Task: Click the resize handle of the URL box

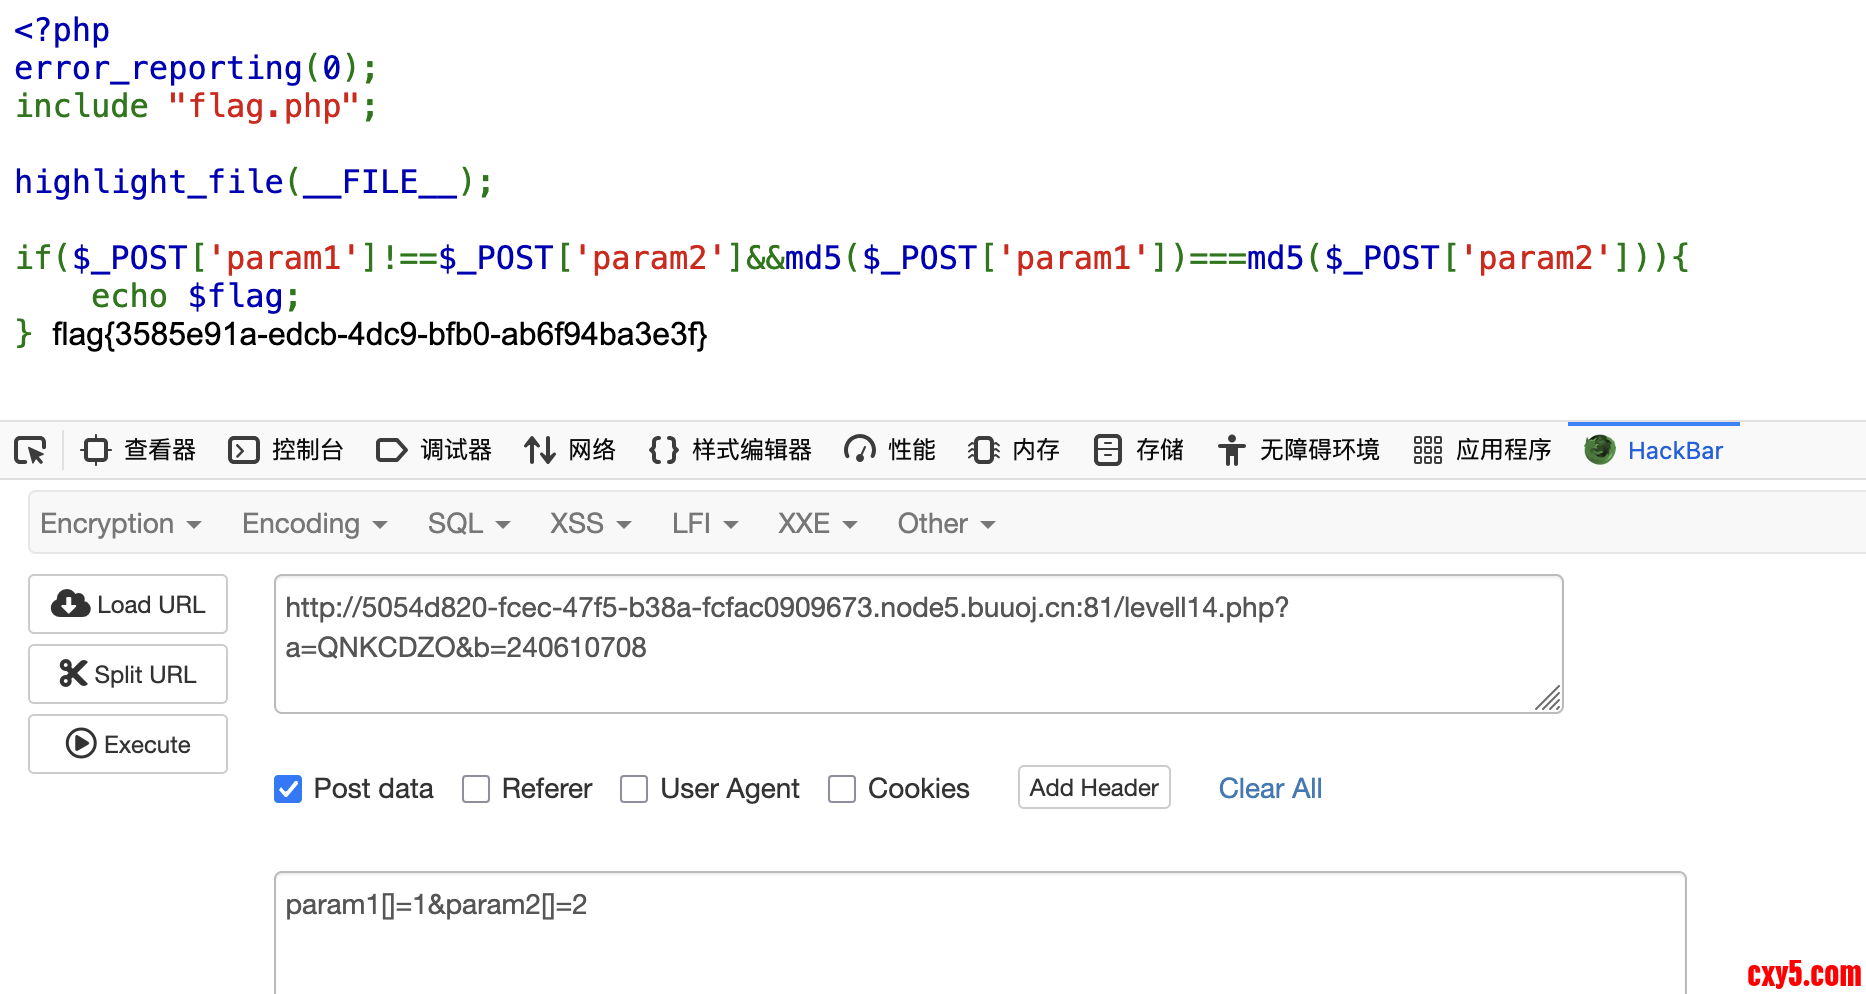Action: point(1548,698)
